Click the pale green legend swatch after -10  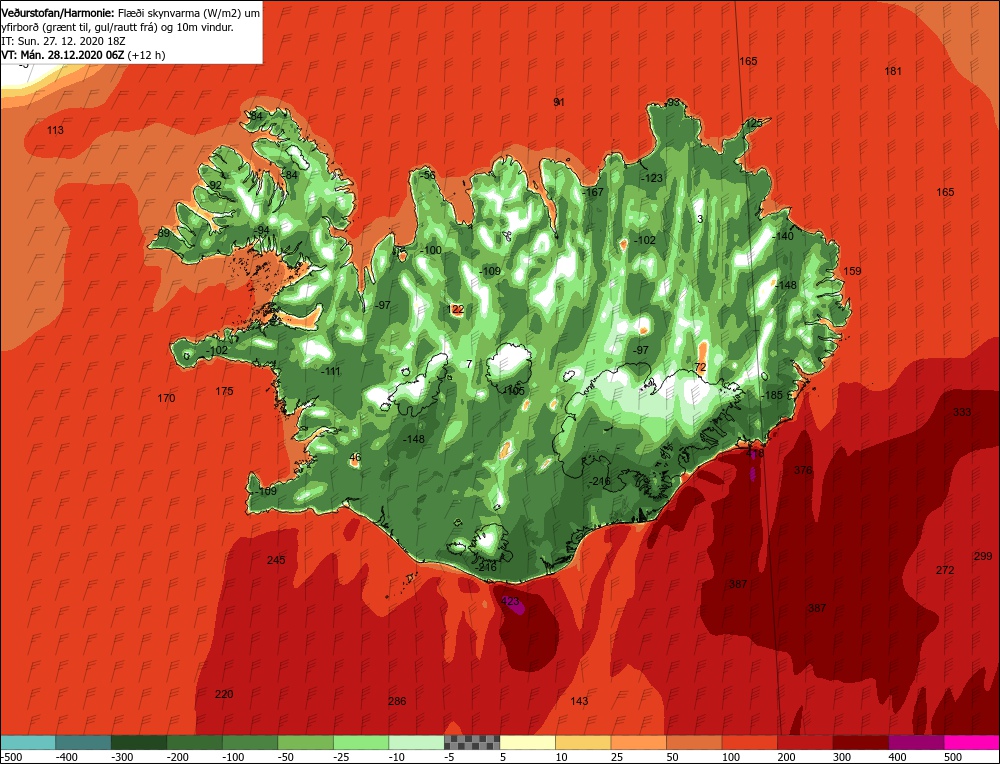pyautogui.click(x=416, y=742)
